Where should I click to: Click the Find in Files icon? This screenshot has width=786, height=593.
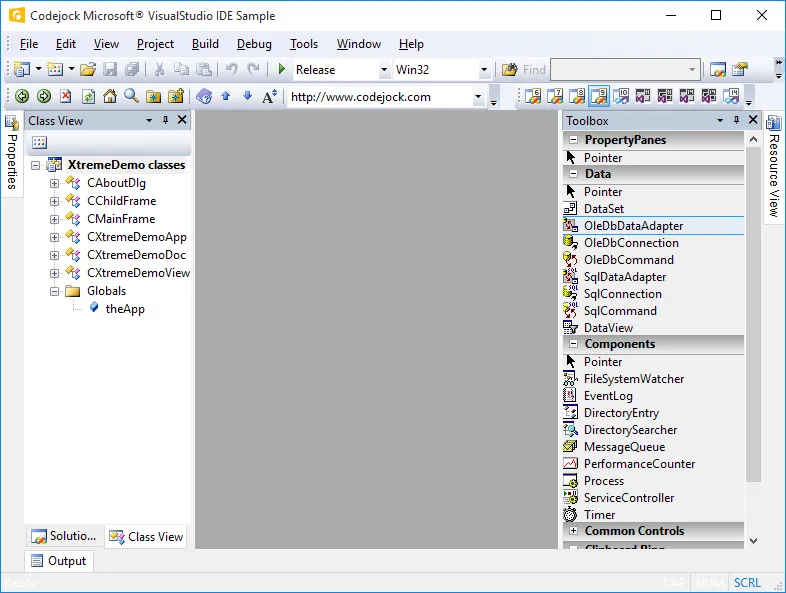click(x=510, y=69)
